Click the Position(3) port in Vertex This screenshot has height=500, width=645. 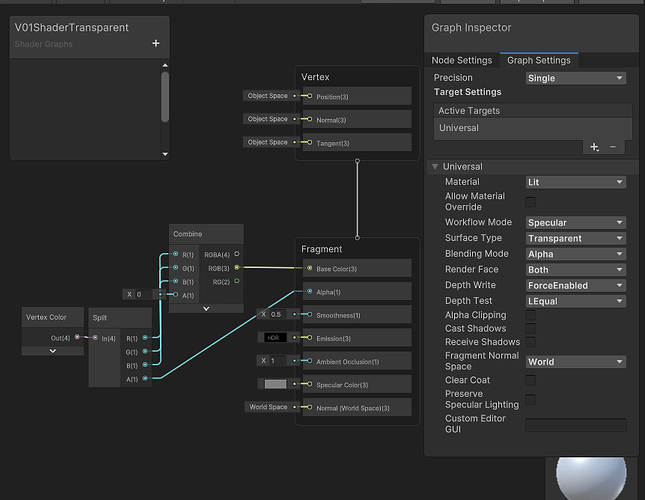(309, 96)
